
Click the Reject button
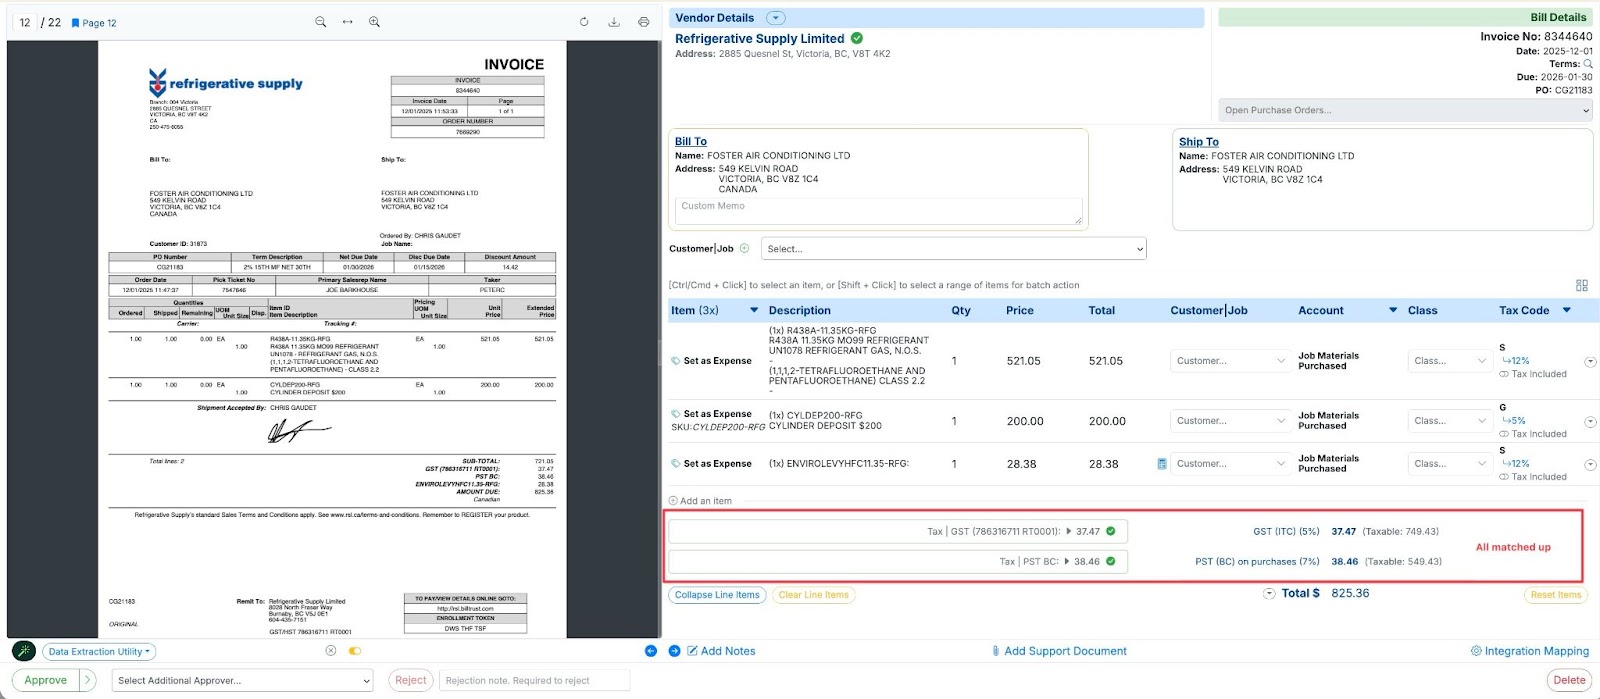(x=410, y=680)
